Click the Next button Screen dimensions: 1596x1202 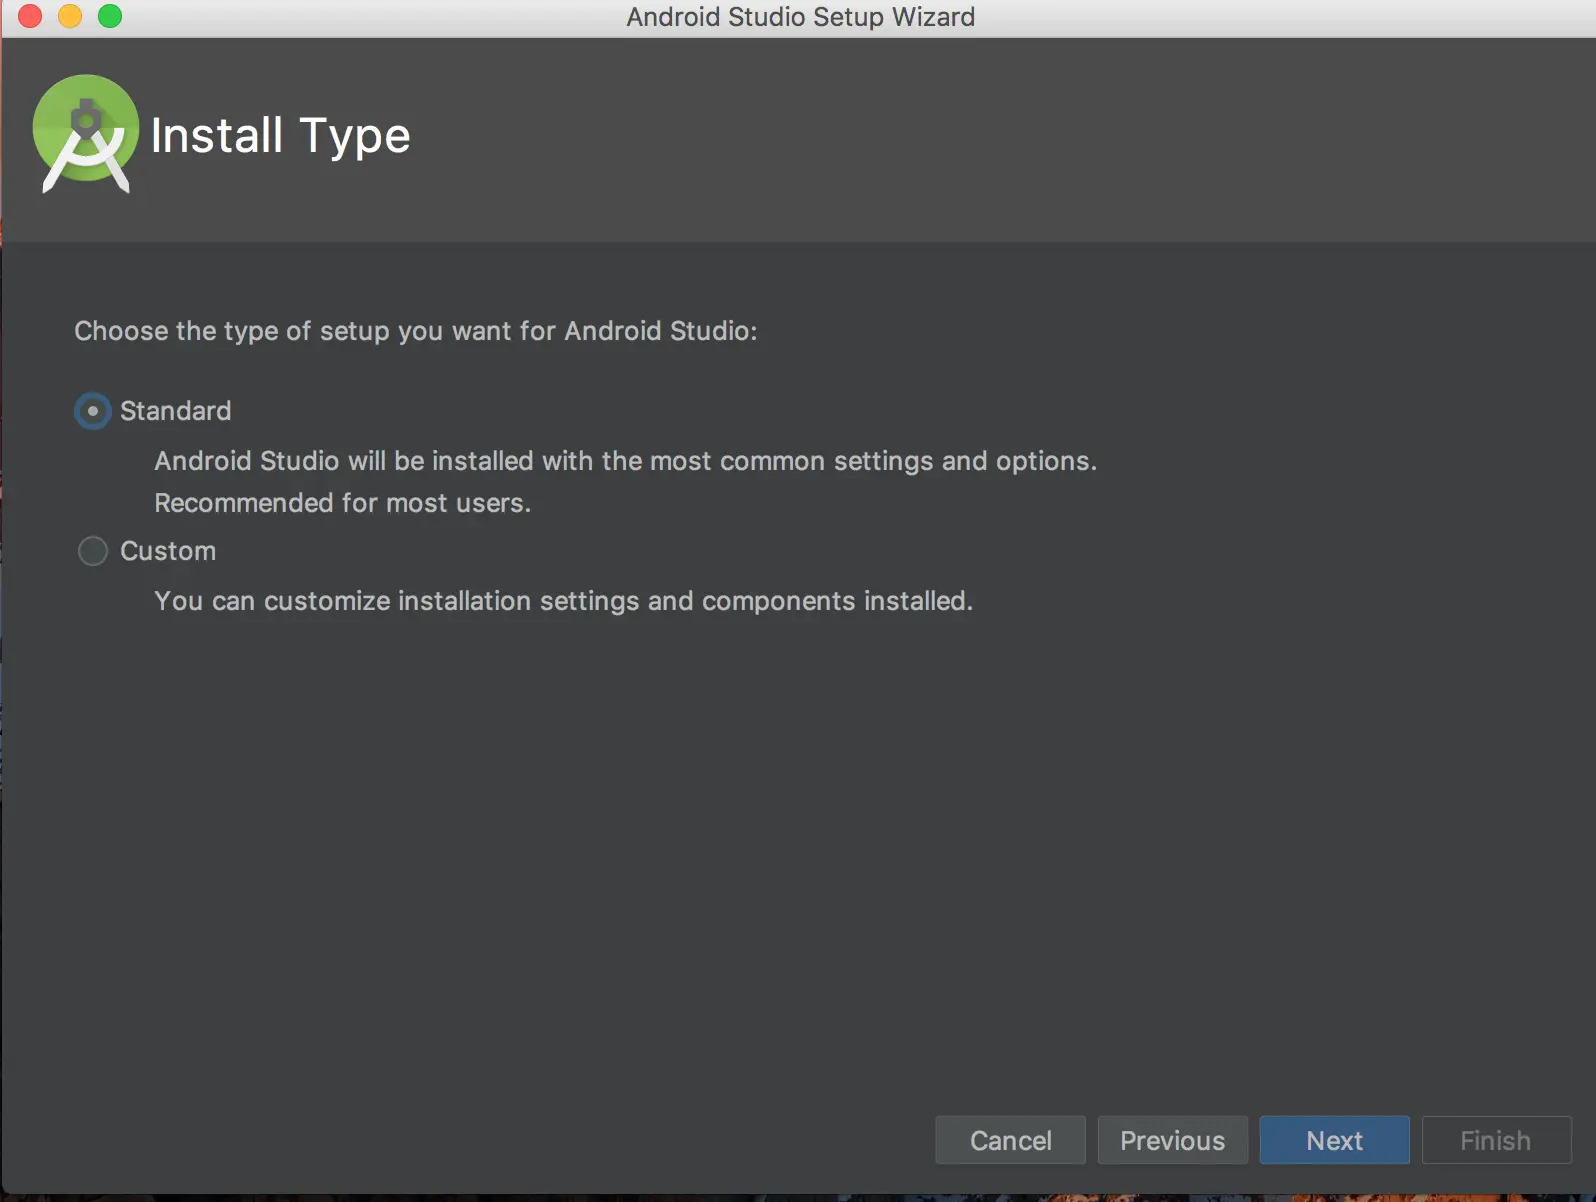[1334, 1140]
